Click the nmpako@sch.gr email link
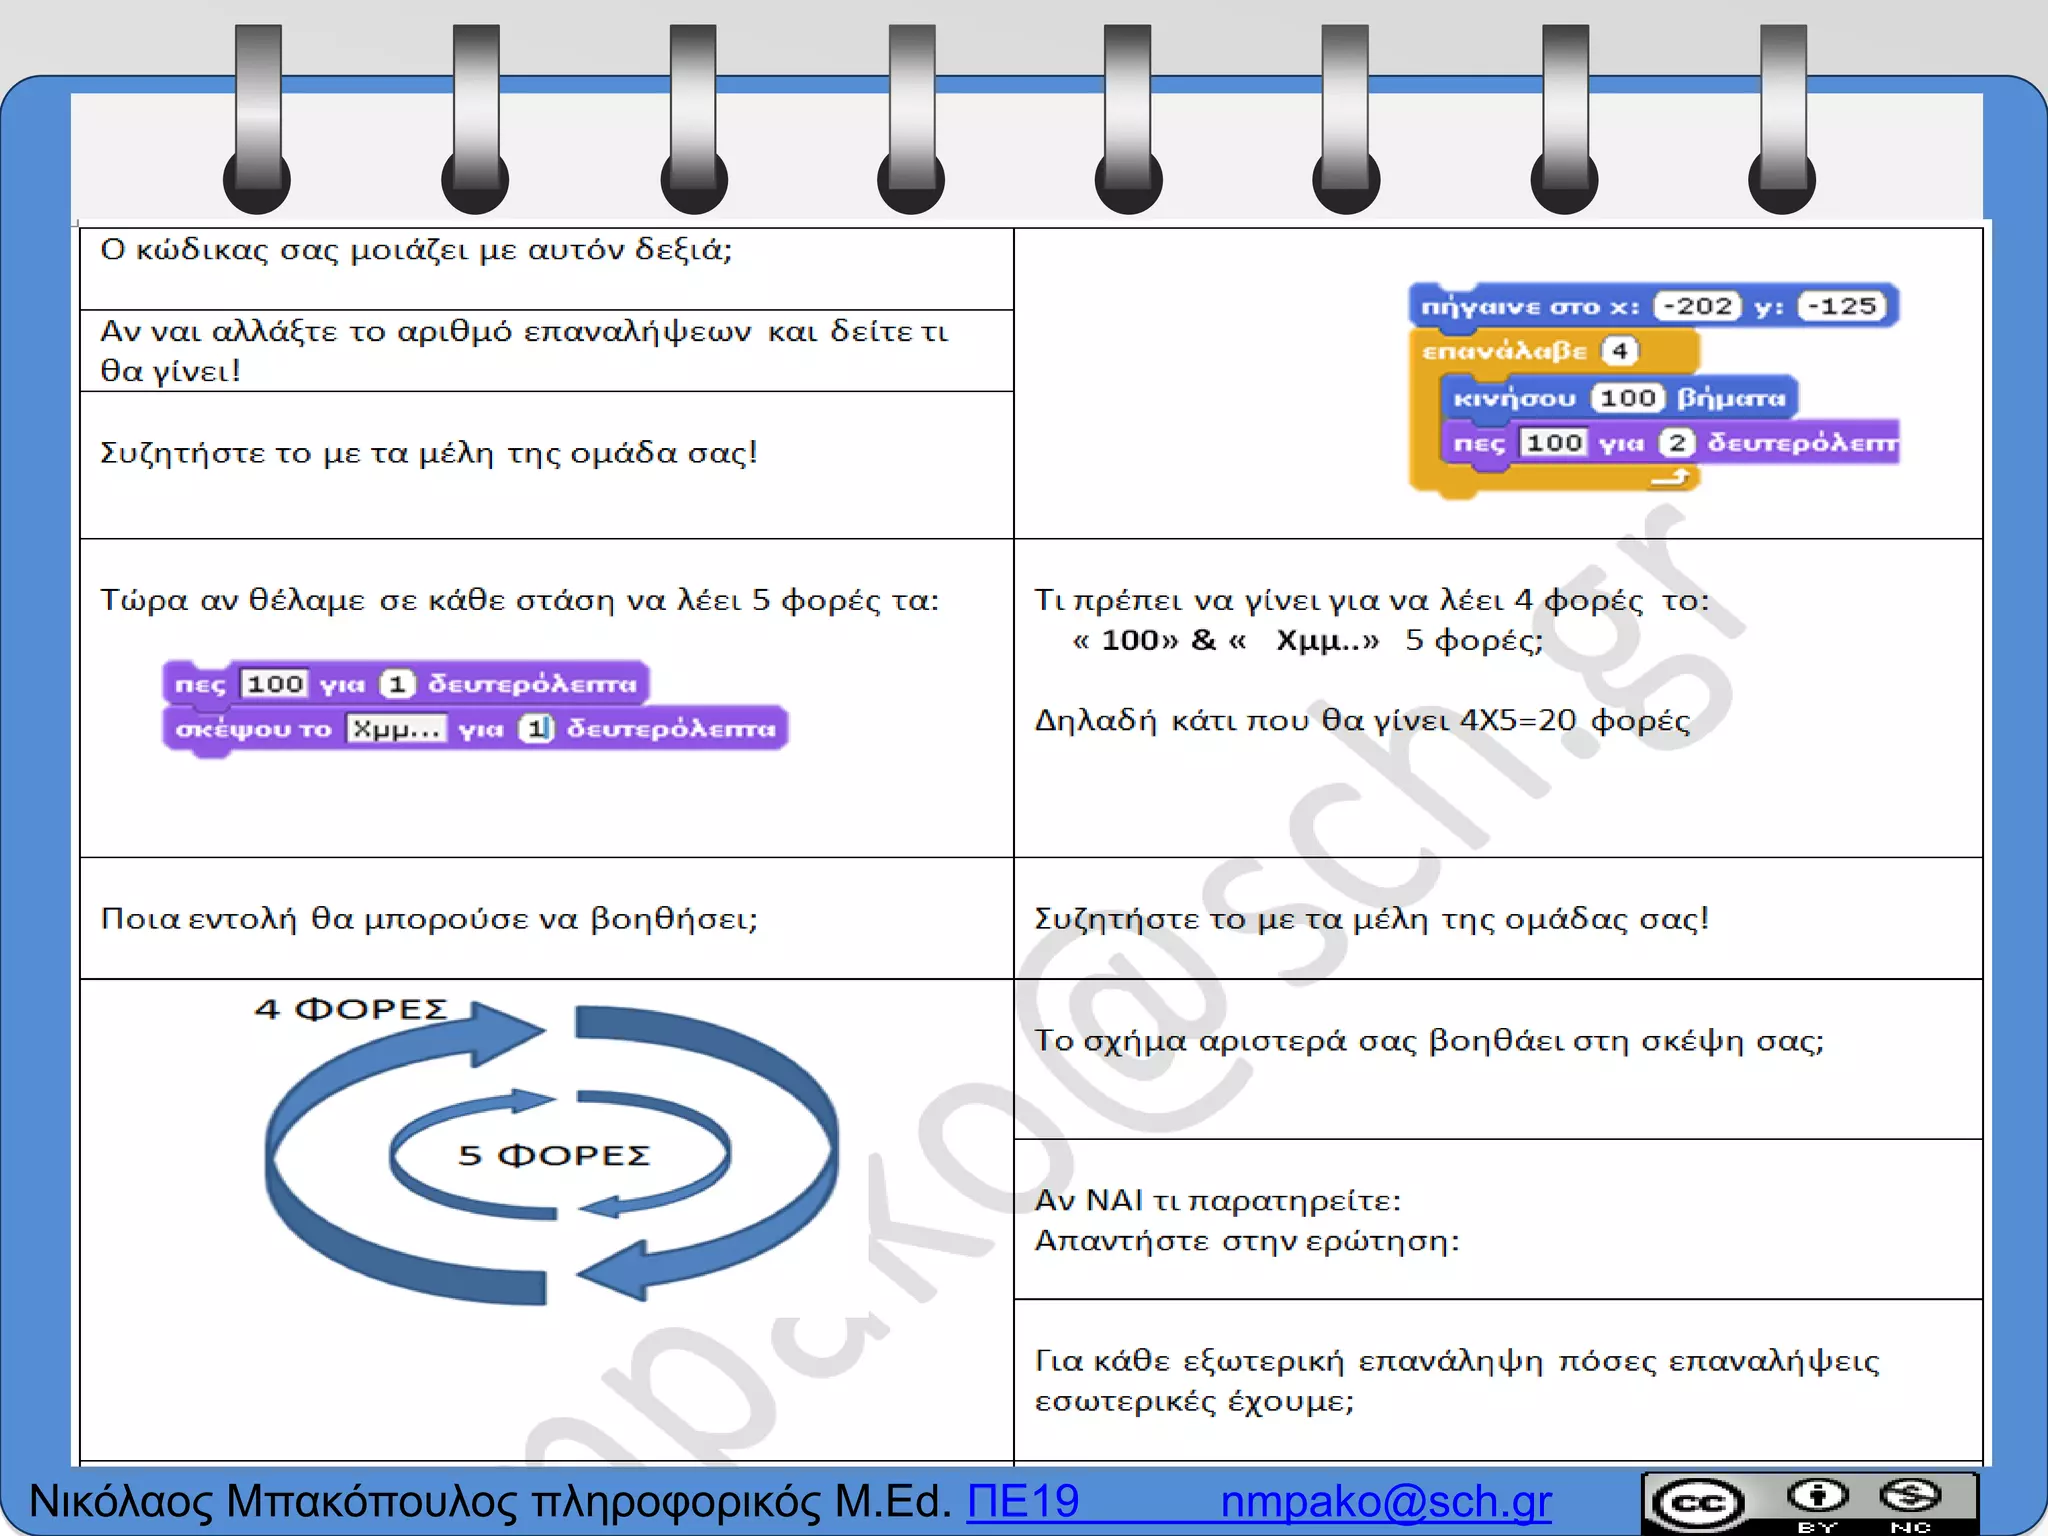The image size is (2048, 1536). point(1385,1501)
